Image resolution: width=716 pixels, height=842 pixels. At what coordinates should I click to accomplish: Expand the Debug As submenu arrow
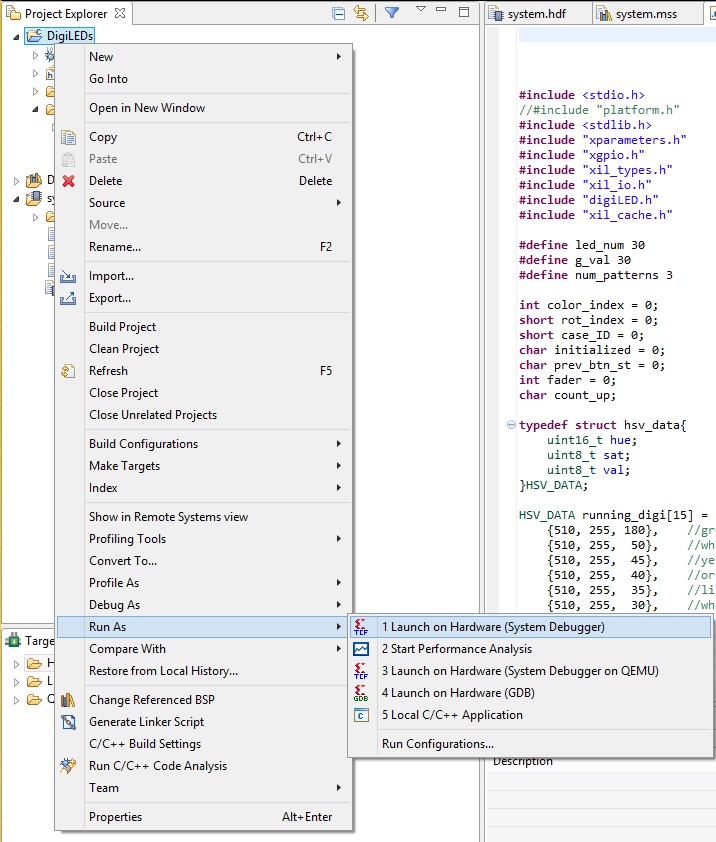coord(338,605)
